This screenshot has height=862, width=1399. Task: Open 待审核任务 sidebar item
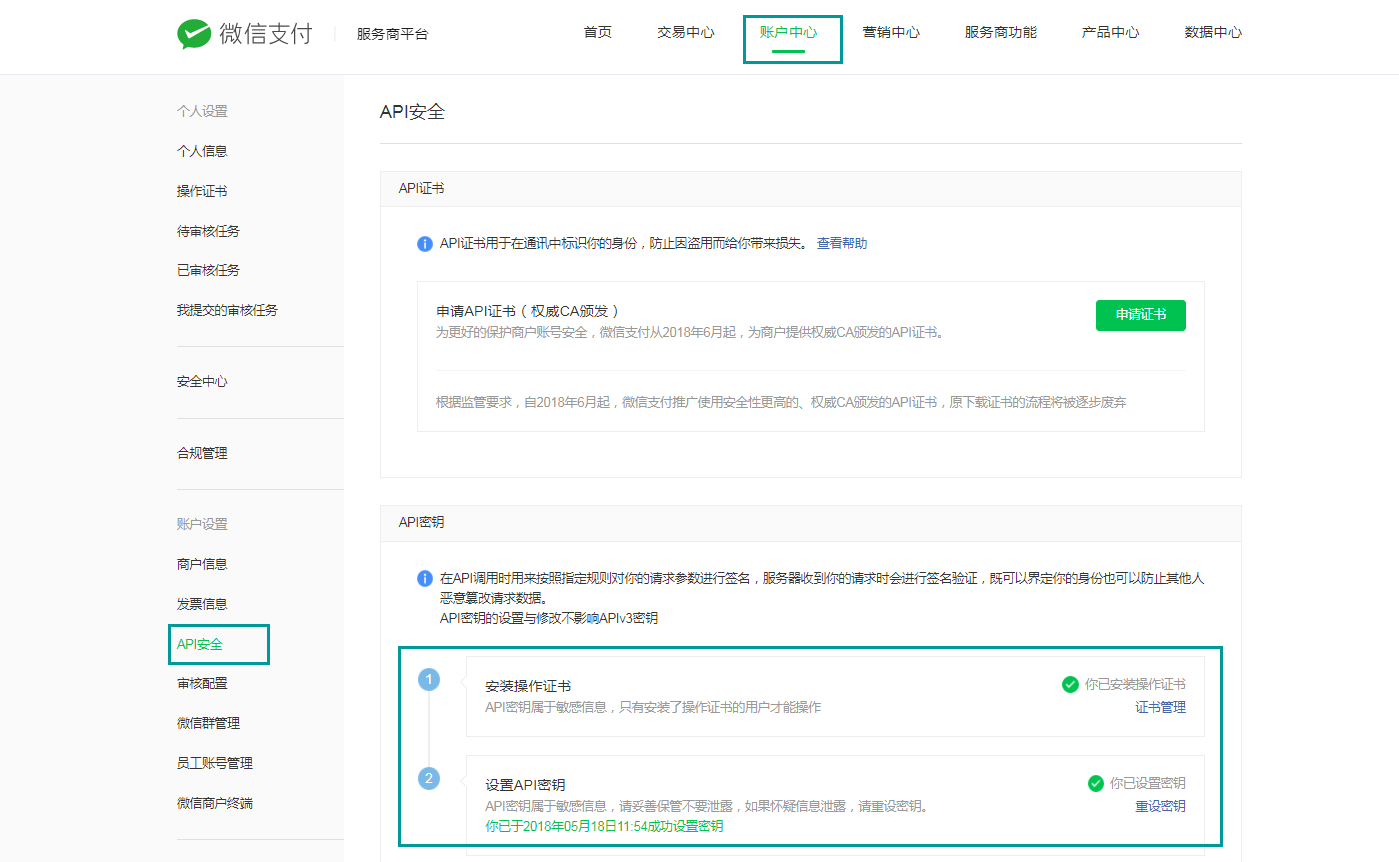tap(208, 231)
